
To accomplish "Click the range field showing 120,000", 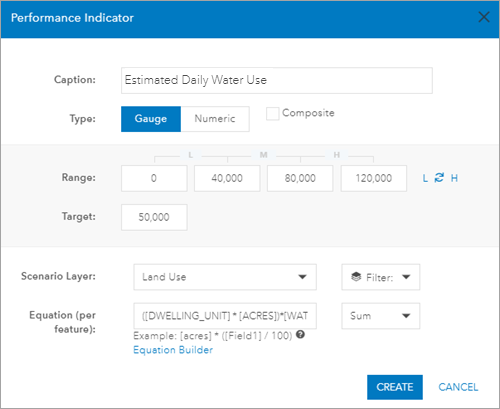I will [x=373, y=178].
